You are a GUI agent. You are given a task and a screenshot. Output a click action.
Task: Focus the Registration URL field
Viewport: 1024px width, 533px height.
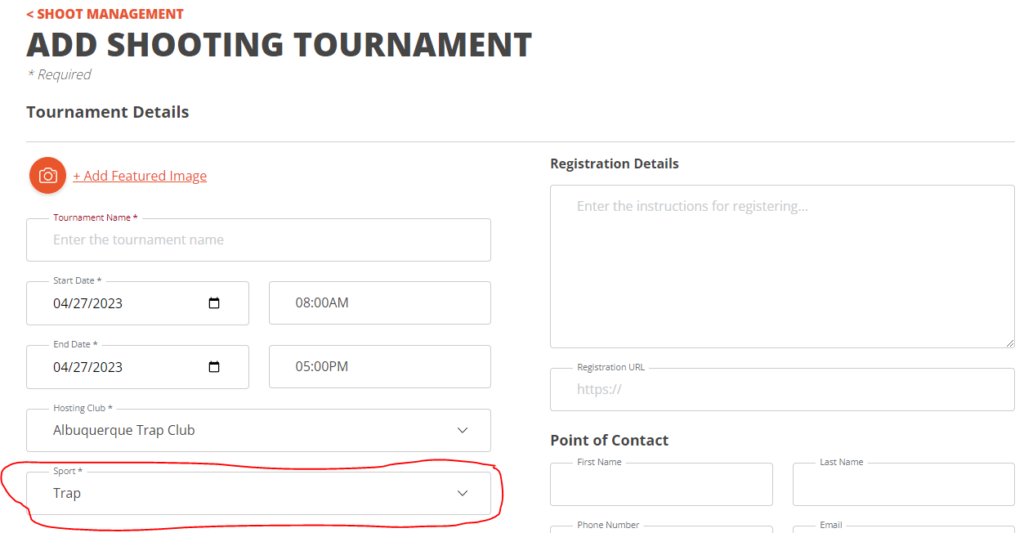[x=782, y=389]
